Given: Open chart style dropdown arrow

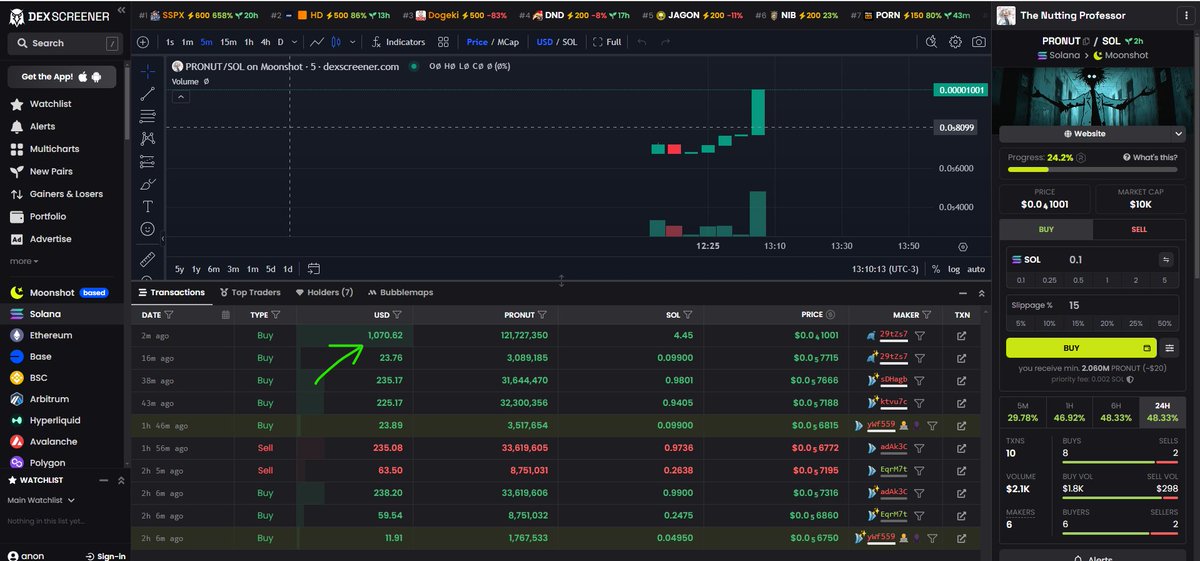Looking at the screenshot, I should tap(353, 42).
